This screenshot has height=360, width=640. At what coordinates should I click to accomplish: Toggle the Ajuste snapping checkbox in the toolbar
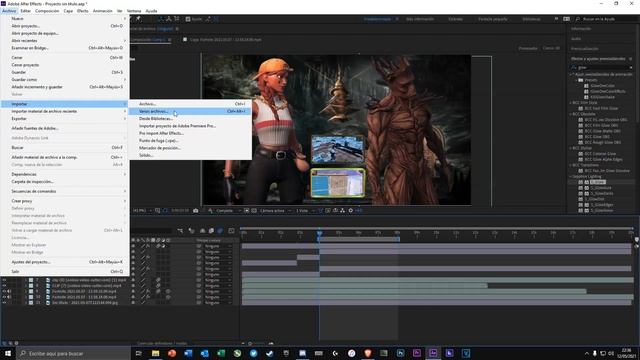pos(188,19)
